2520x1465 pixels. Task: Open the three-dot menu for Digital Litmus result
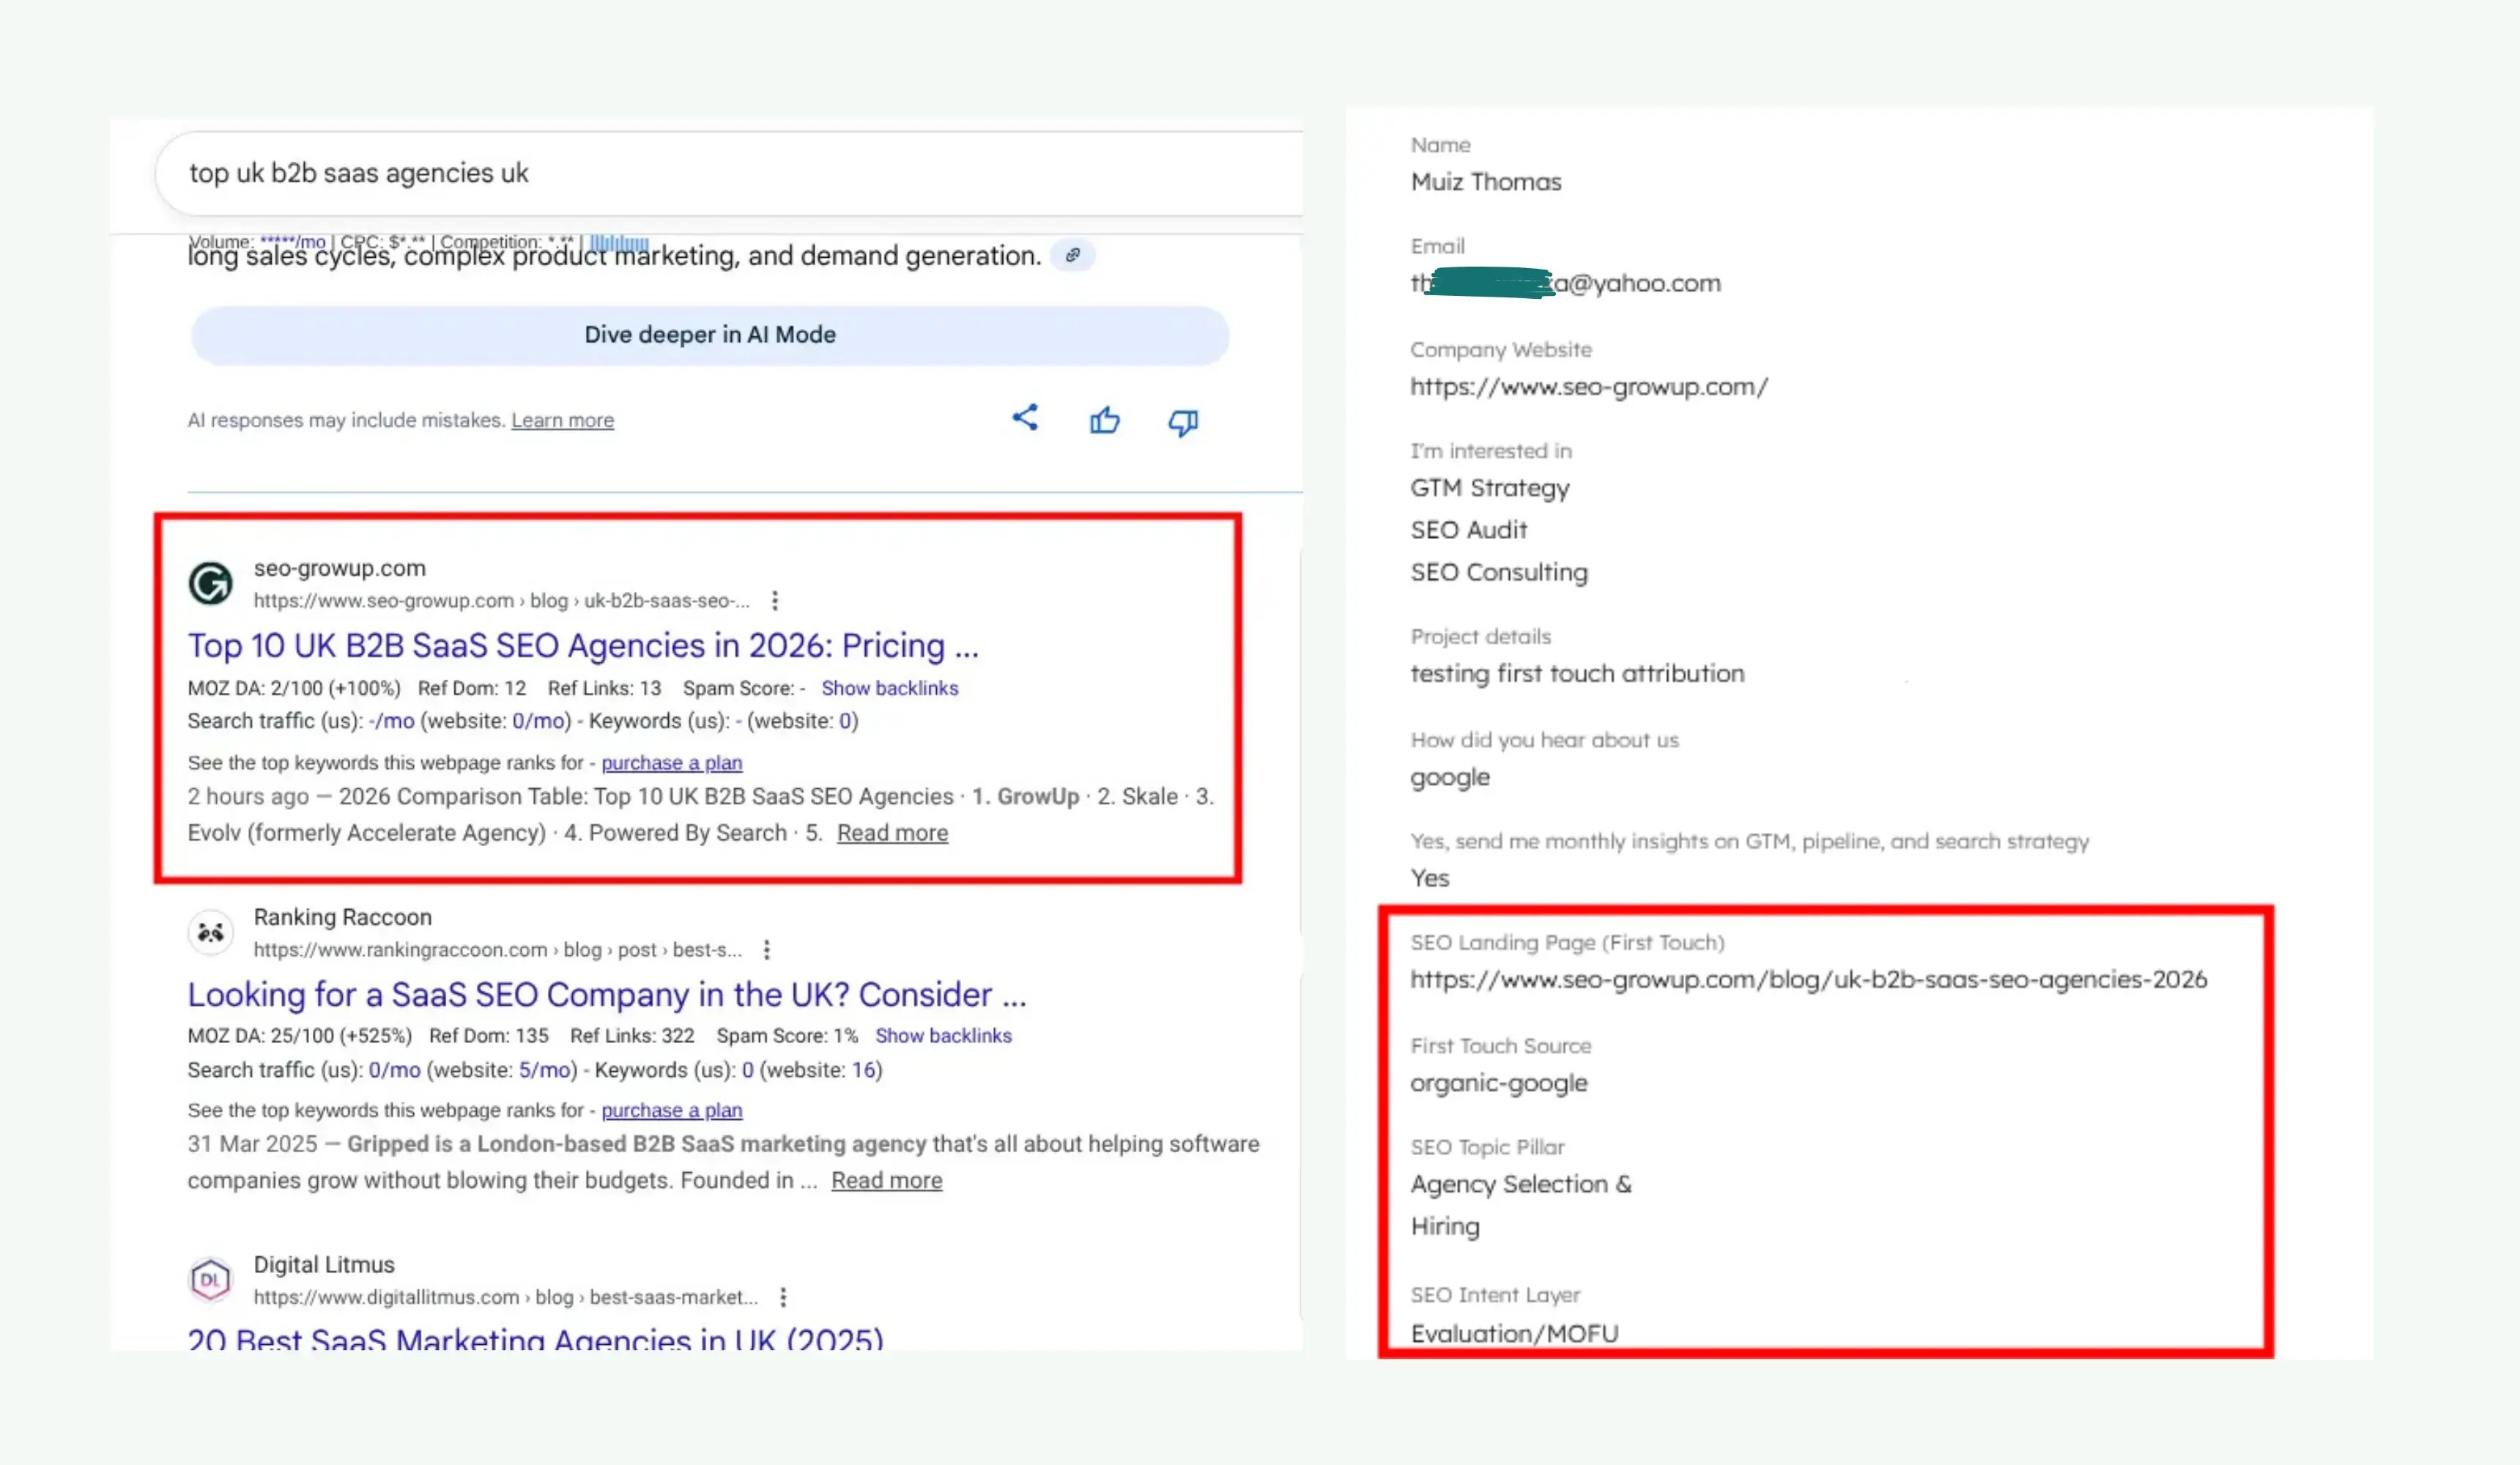782,1297
